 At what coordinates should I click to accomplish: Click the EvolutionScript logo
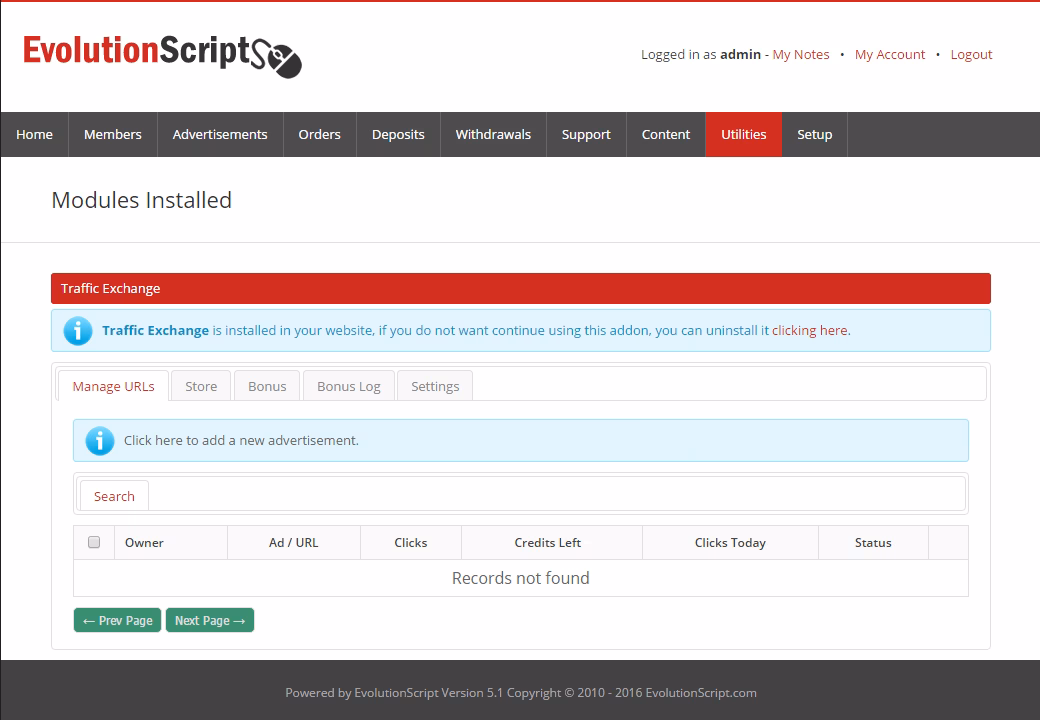162,56
